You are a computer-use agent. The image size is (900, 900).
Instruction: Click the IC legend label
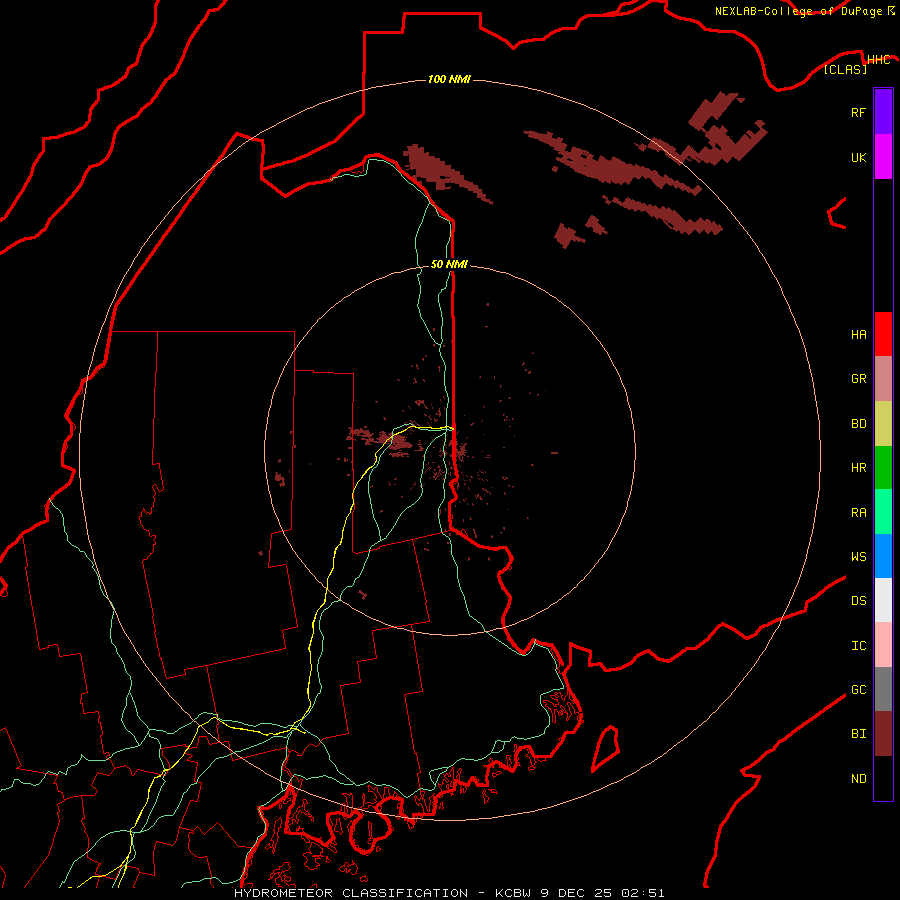(x=858, y=646)
